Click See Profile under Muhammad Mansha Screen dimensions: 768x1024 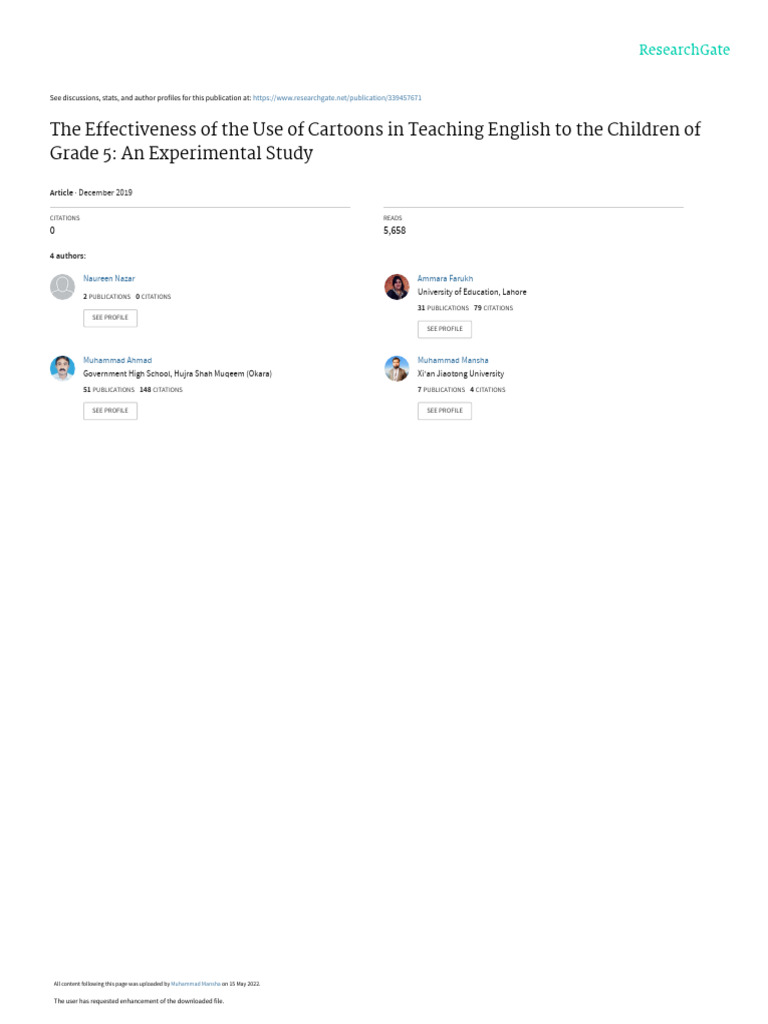click(445, 410)
